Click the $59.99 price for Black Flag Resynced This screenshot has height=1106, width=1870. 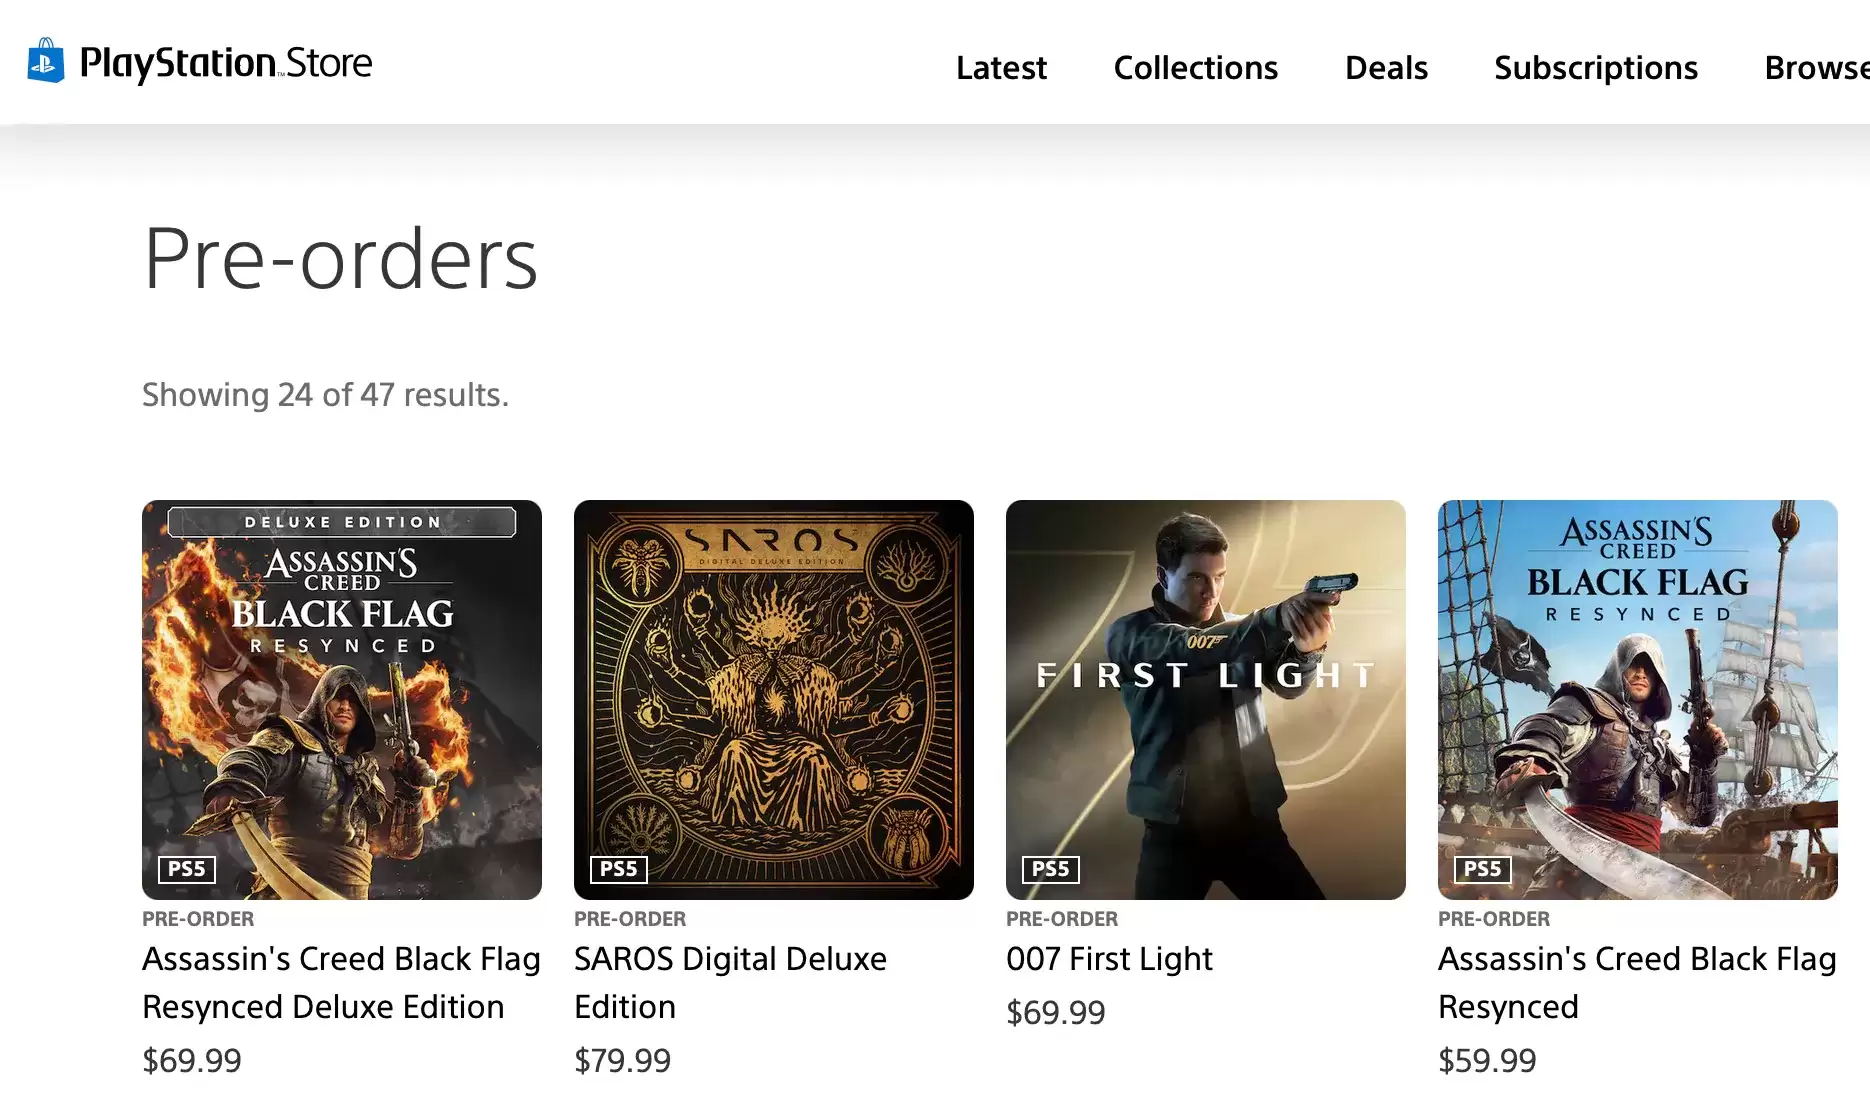pos(1487,1060)
